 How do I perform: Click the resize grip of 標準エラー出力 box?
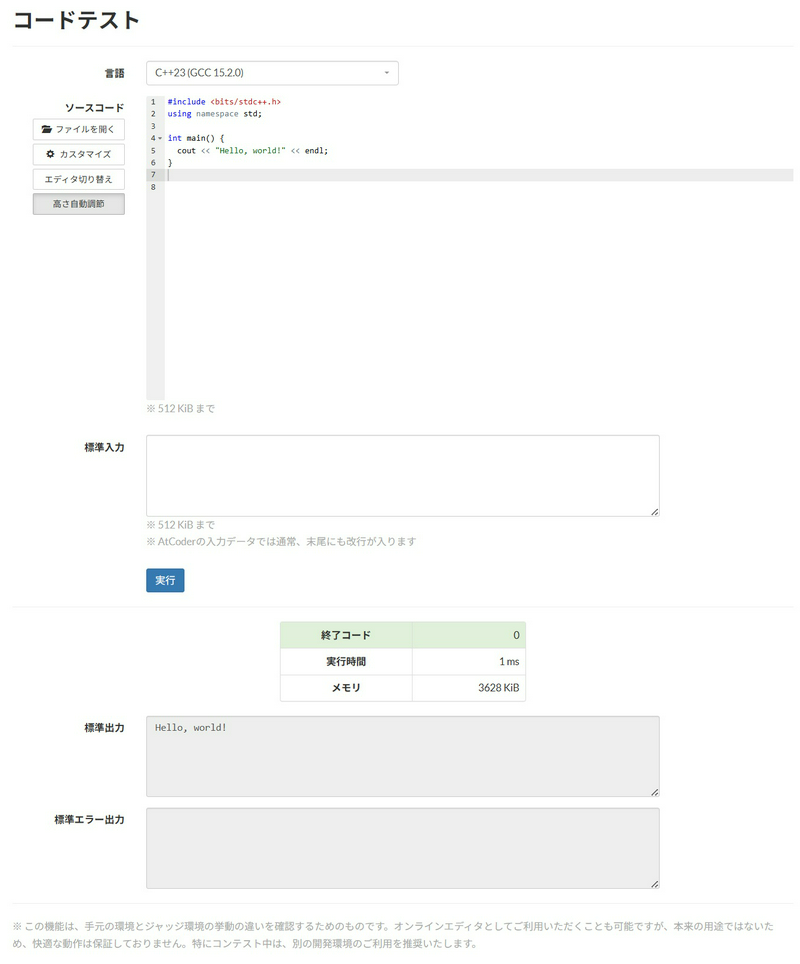point(654,883)
